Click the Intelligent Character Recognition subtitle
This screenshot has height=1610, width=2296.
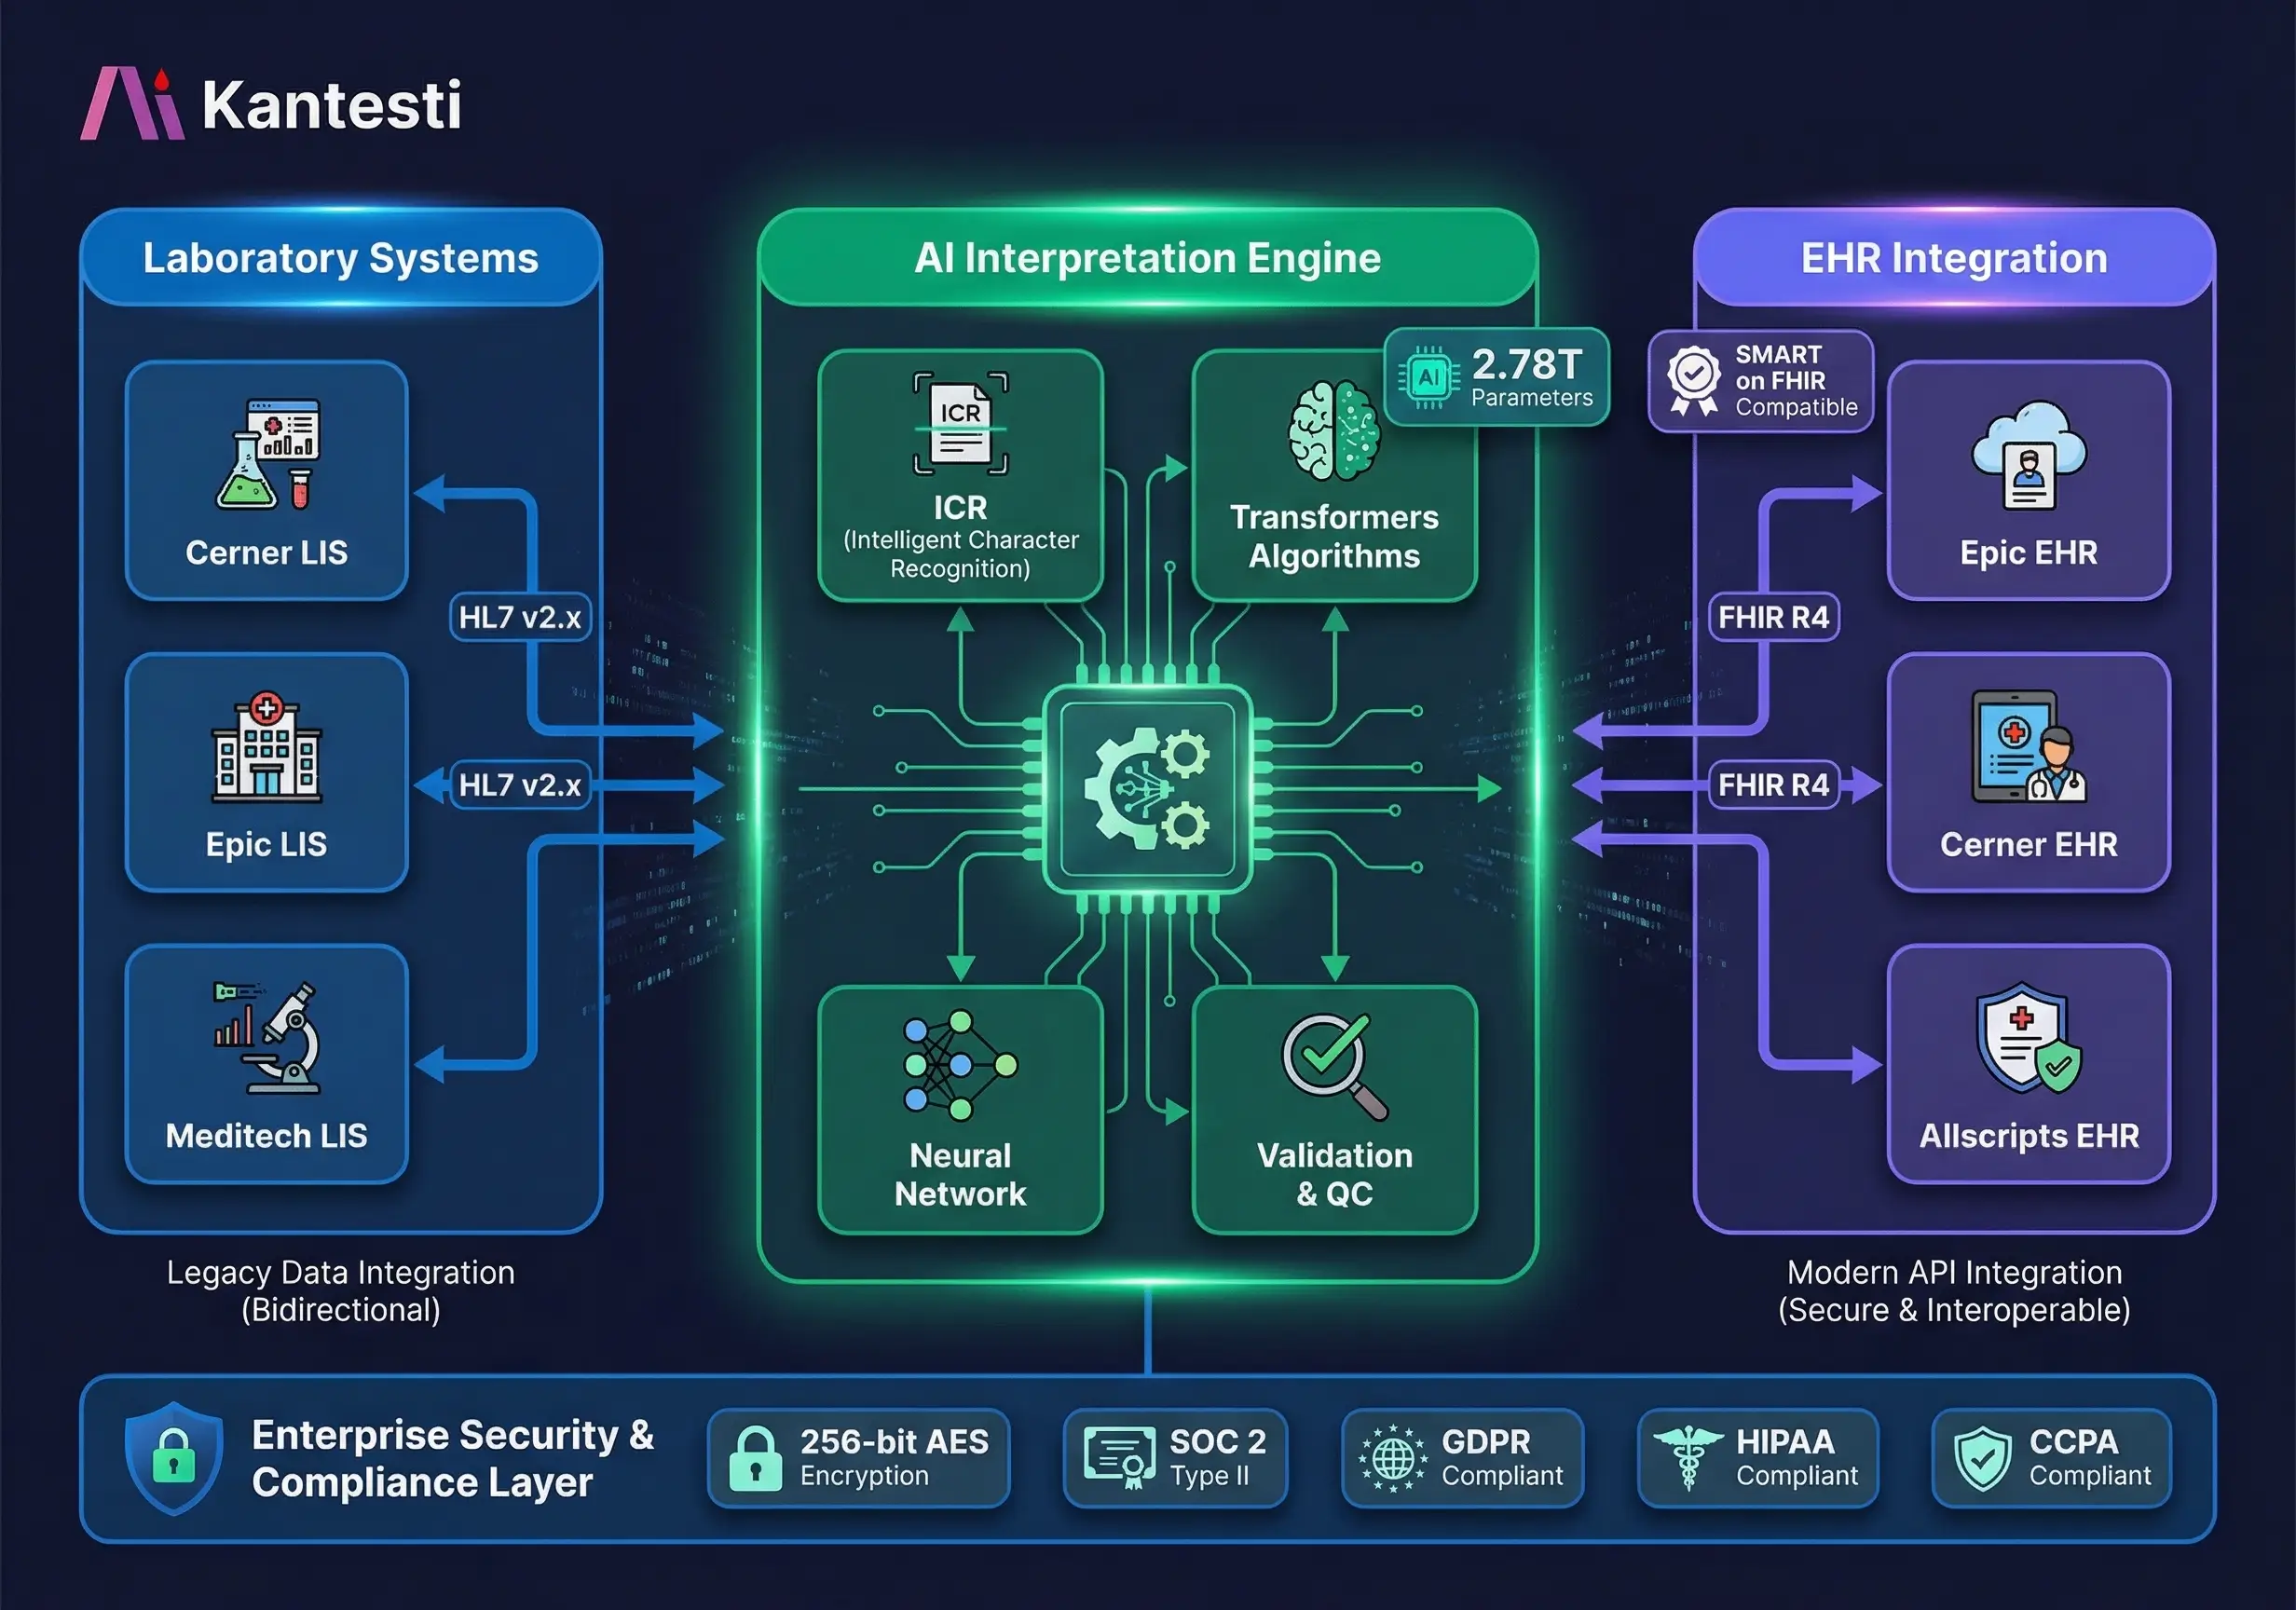[x=960, y=554]
